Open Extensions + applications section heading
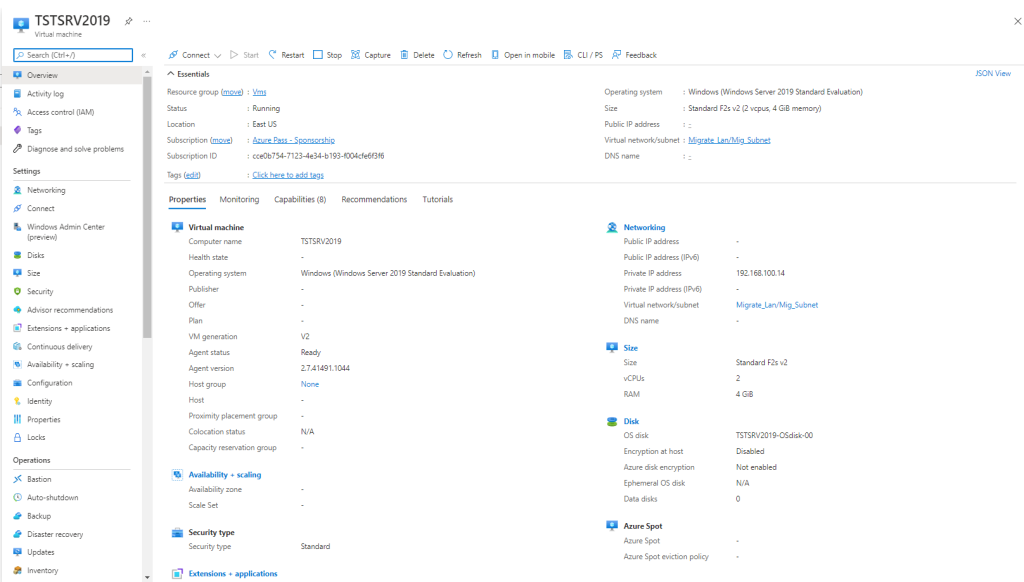1024x582 pixels. pyautogui.click(x=232, y=574)
